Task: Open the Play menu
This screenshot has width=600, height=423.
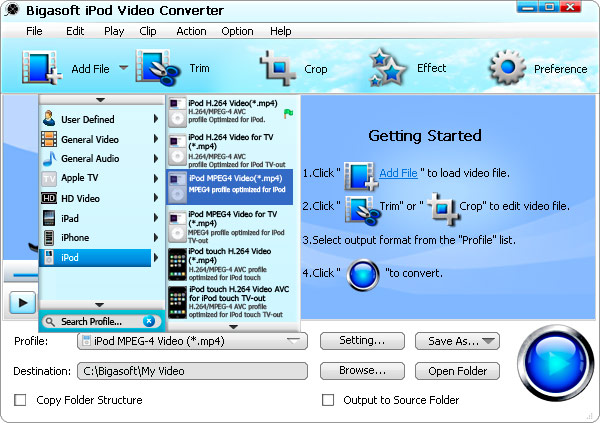Action: pos(114,31)
